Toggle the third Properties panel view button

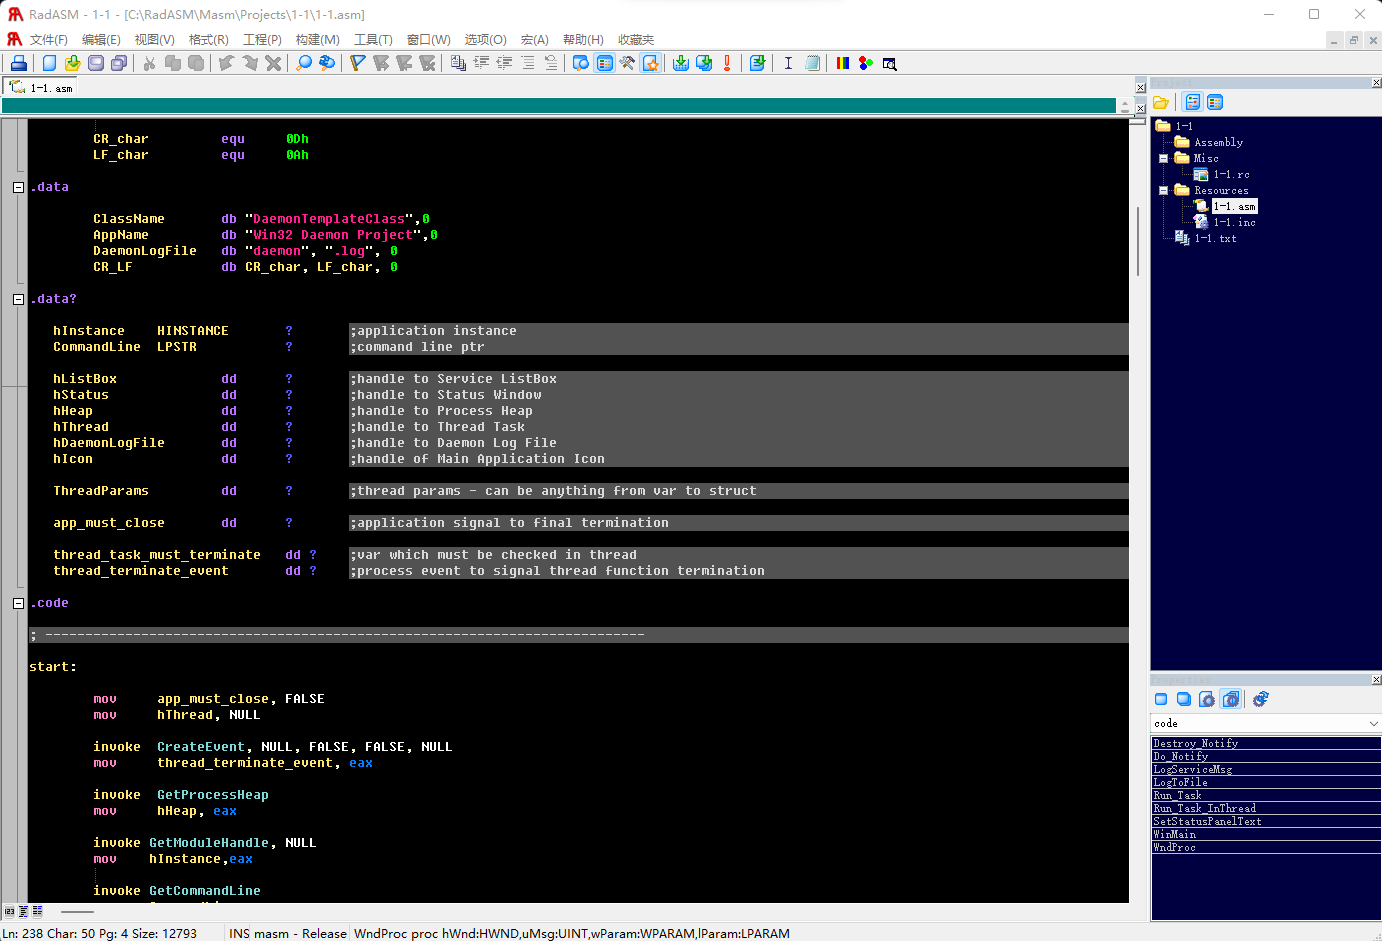[x=1207, y=699]
